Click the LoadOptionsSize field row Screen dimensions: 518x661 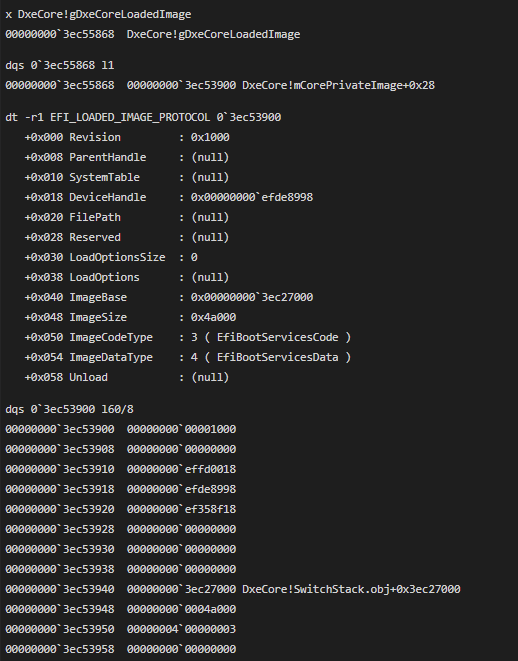coord(111,258)
